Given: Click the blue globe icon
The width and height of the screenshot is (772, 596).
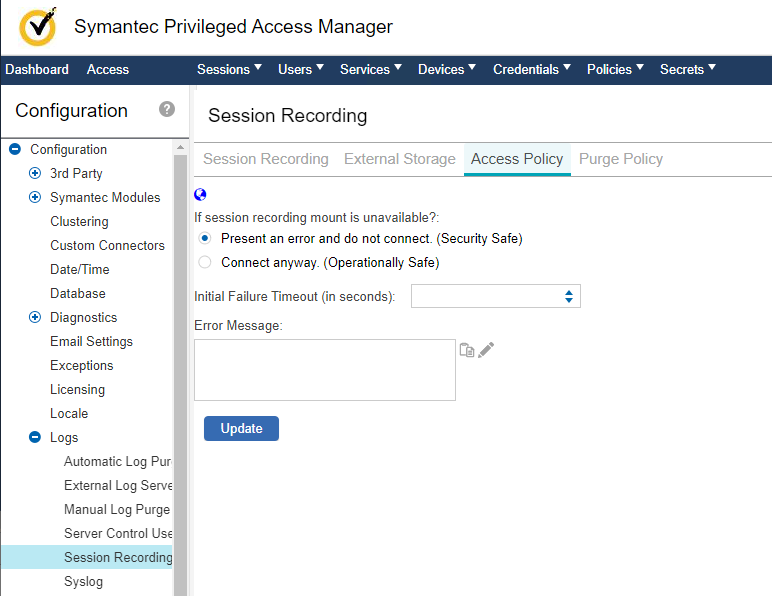Looking at the screenshot, I should point(200,195).
